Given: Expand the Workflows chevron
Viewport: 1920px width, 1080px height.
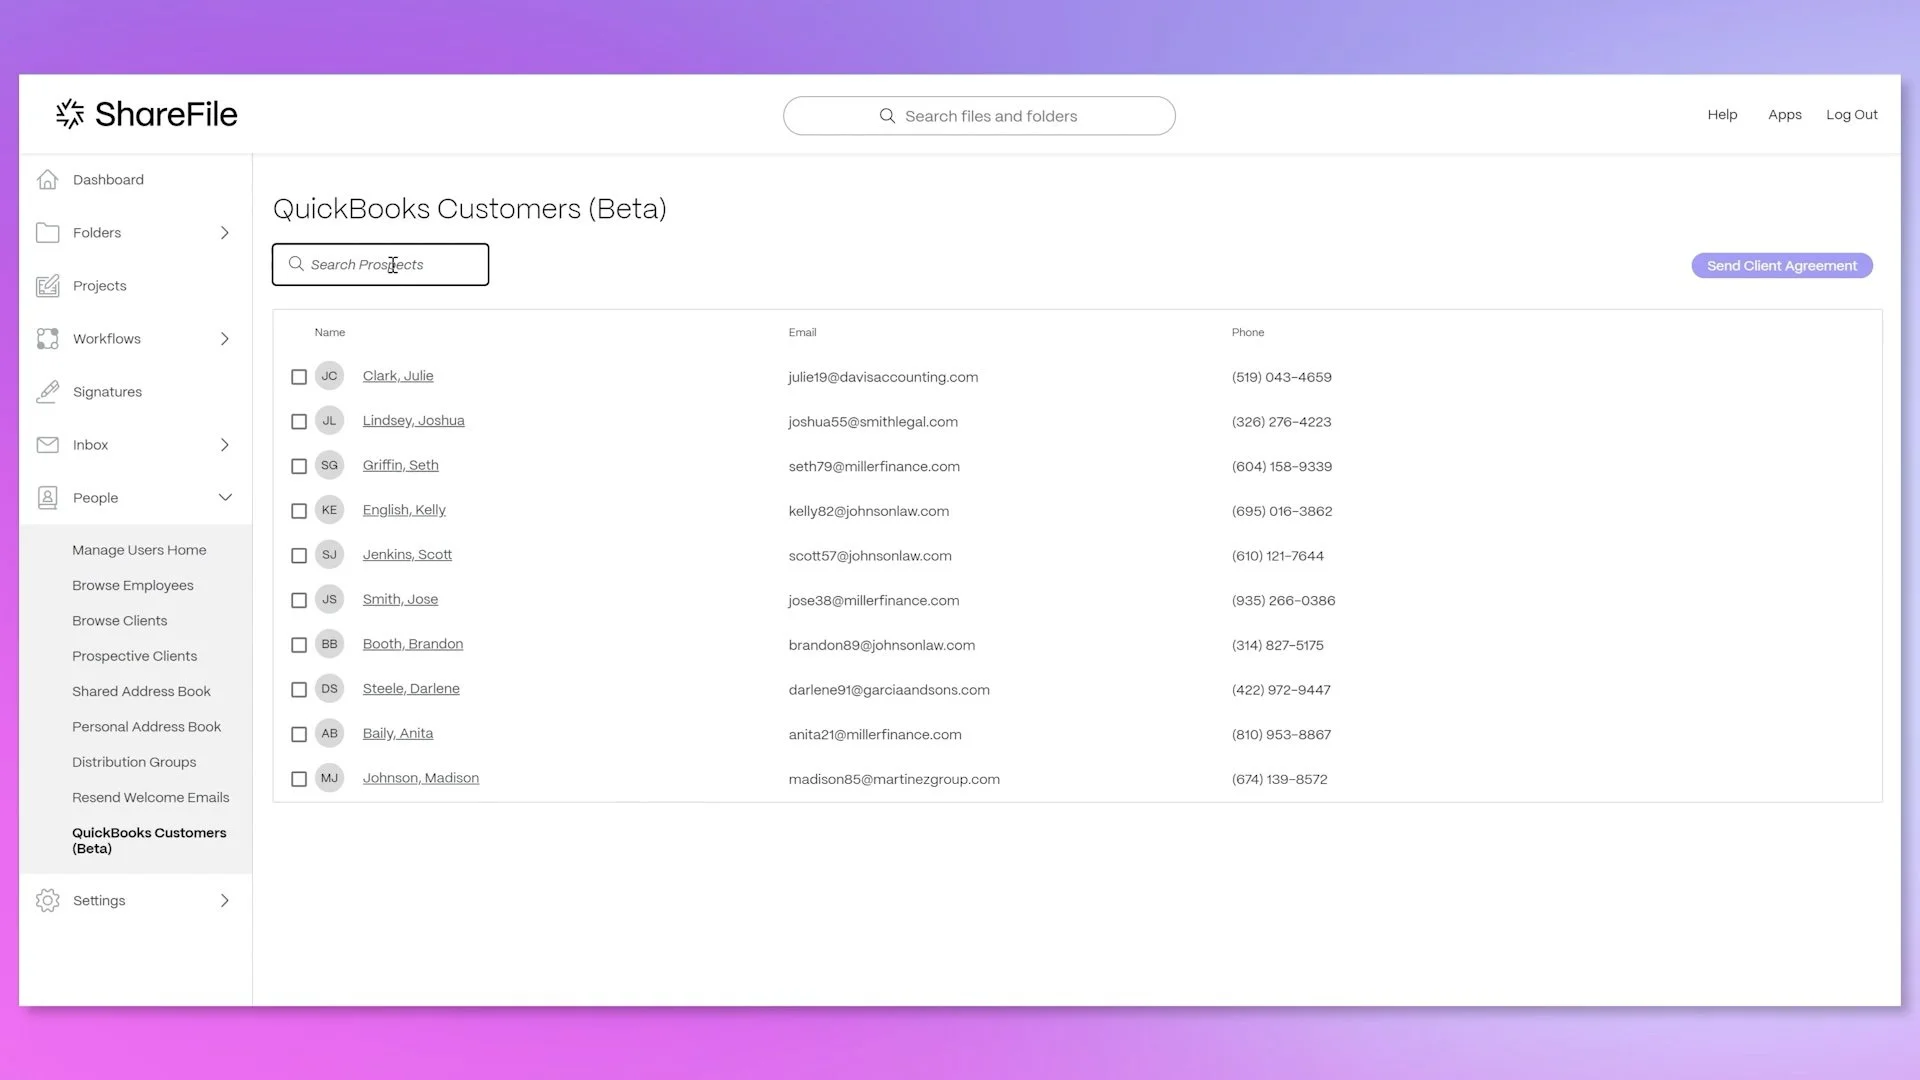Looking at the screenshot, I should [x=225, y=339].
